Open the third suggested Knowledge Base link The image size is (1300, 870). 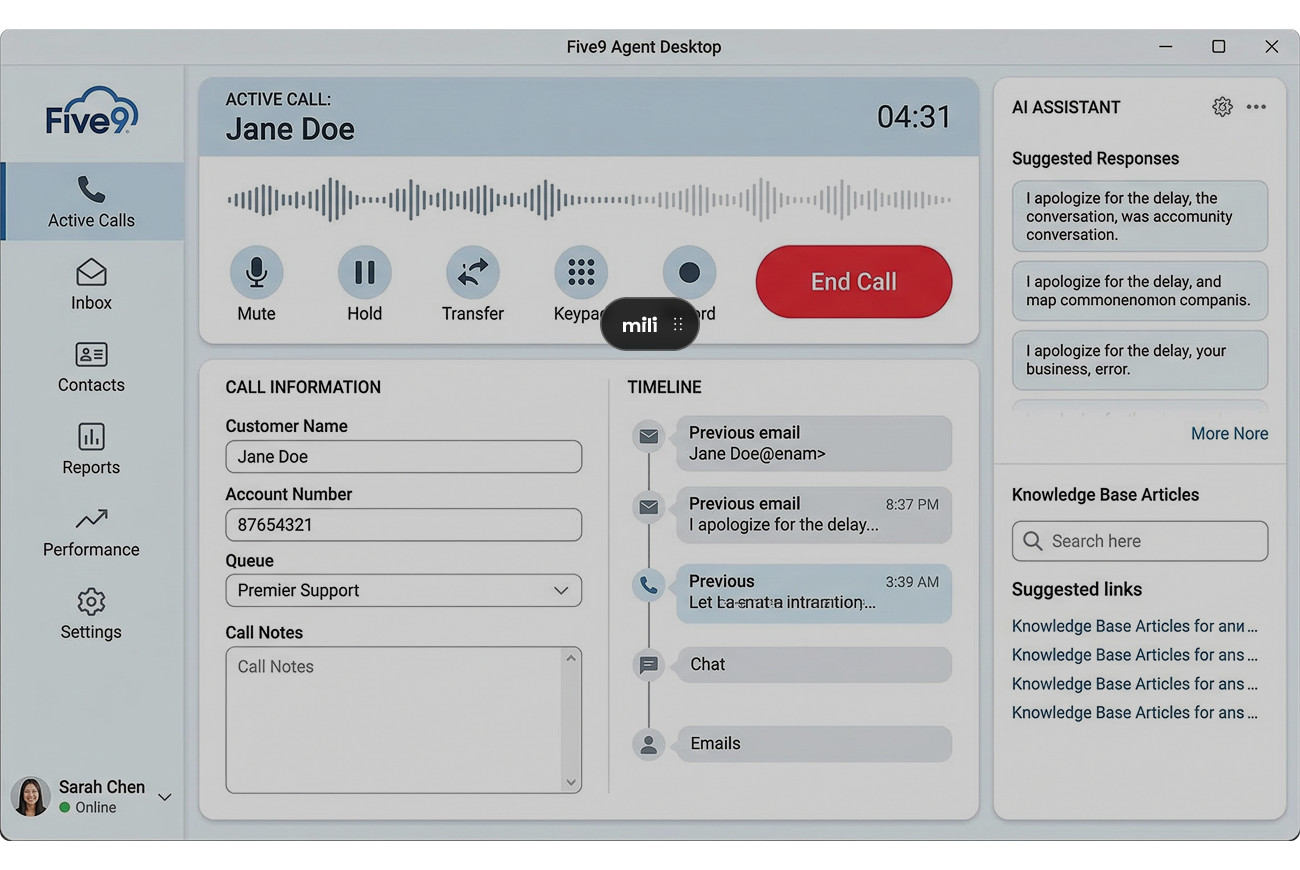pyautogui.click(x=1135, y=684)
